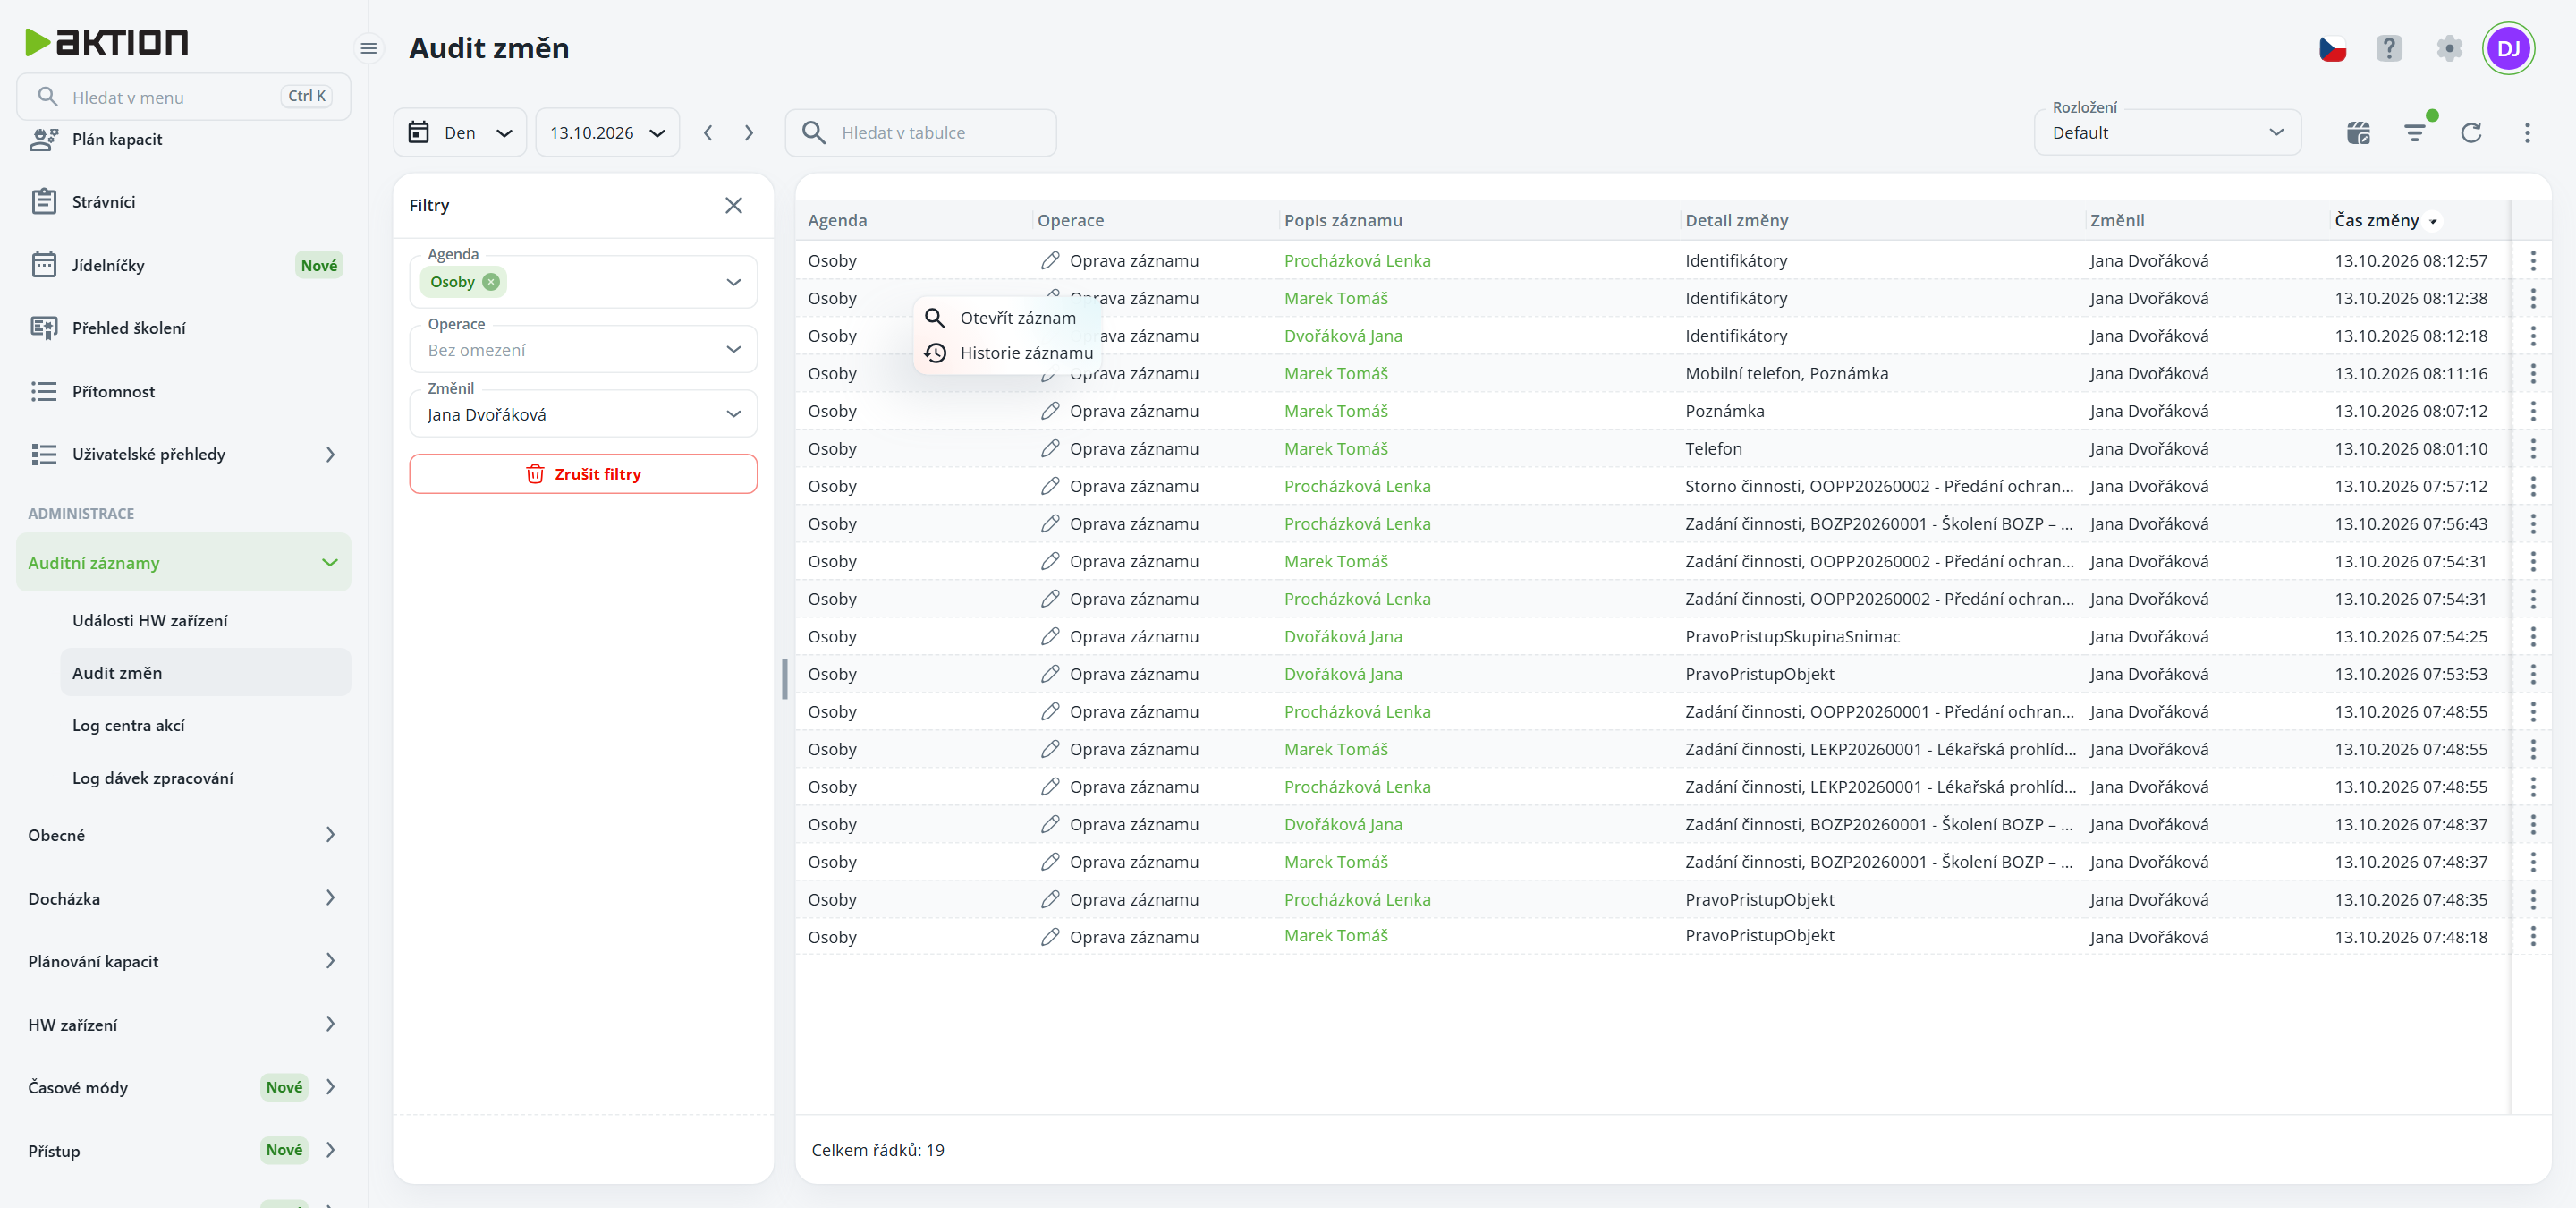The height and width of the screenshot is (1208, 2576).
Task: Click the Zrušit filtry button
Action: (583, 474)
